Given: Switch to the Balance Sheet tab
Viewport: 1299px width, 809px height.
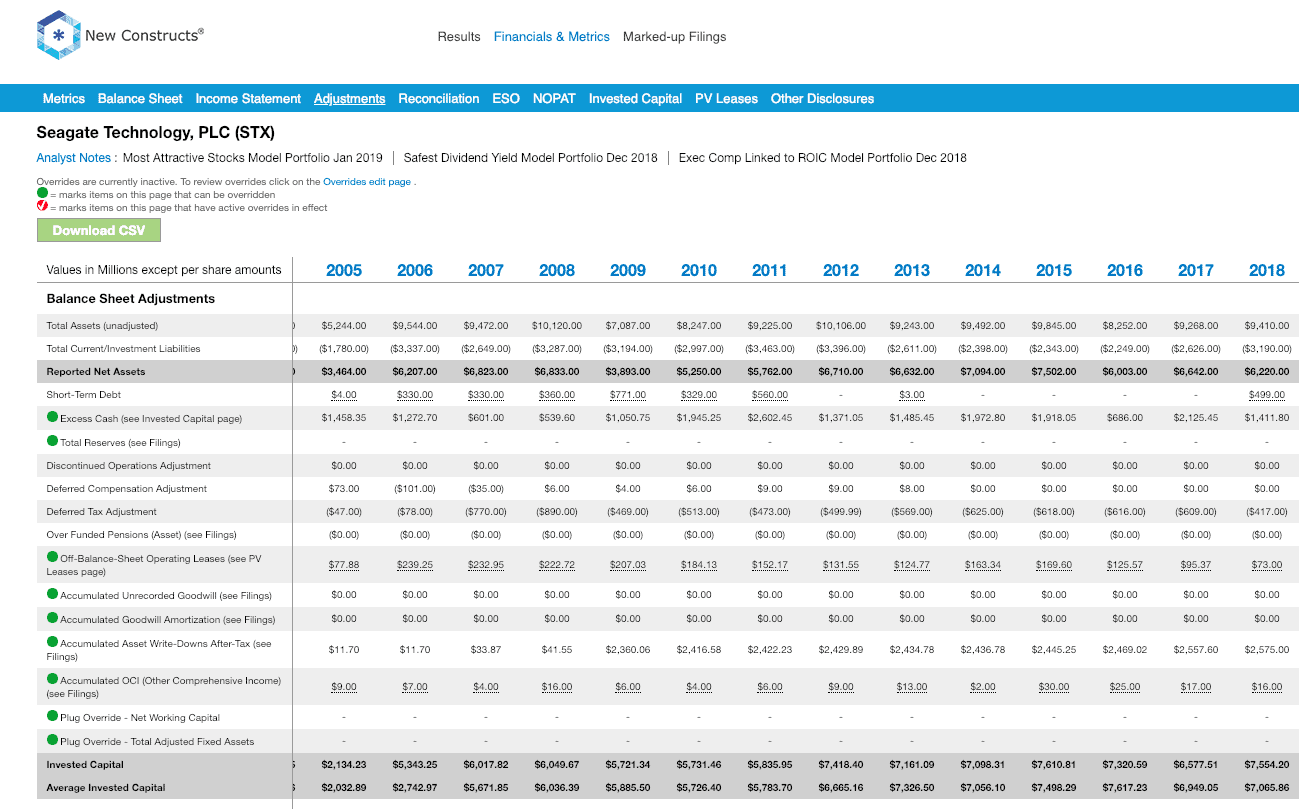Looking at the screenshot, I should [140, 98].
